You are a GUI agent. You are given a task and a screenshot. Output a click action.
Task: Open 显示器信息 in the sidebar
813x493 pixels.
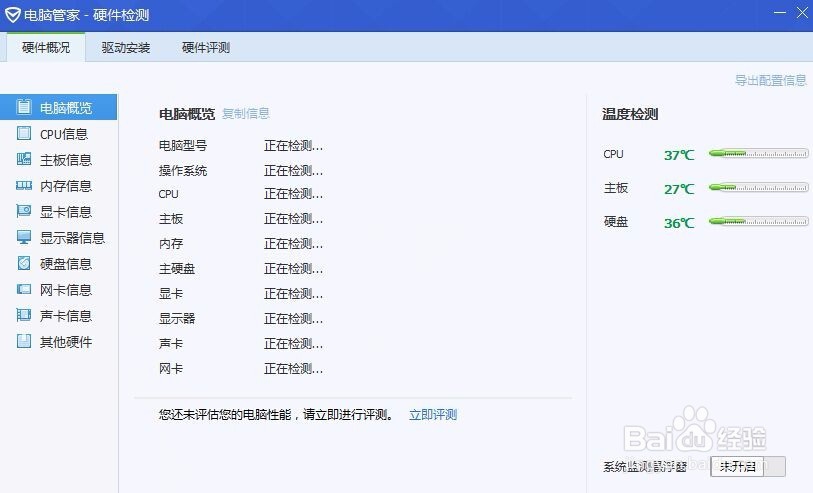click(58, 237)
